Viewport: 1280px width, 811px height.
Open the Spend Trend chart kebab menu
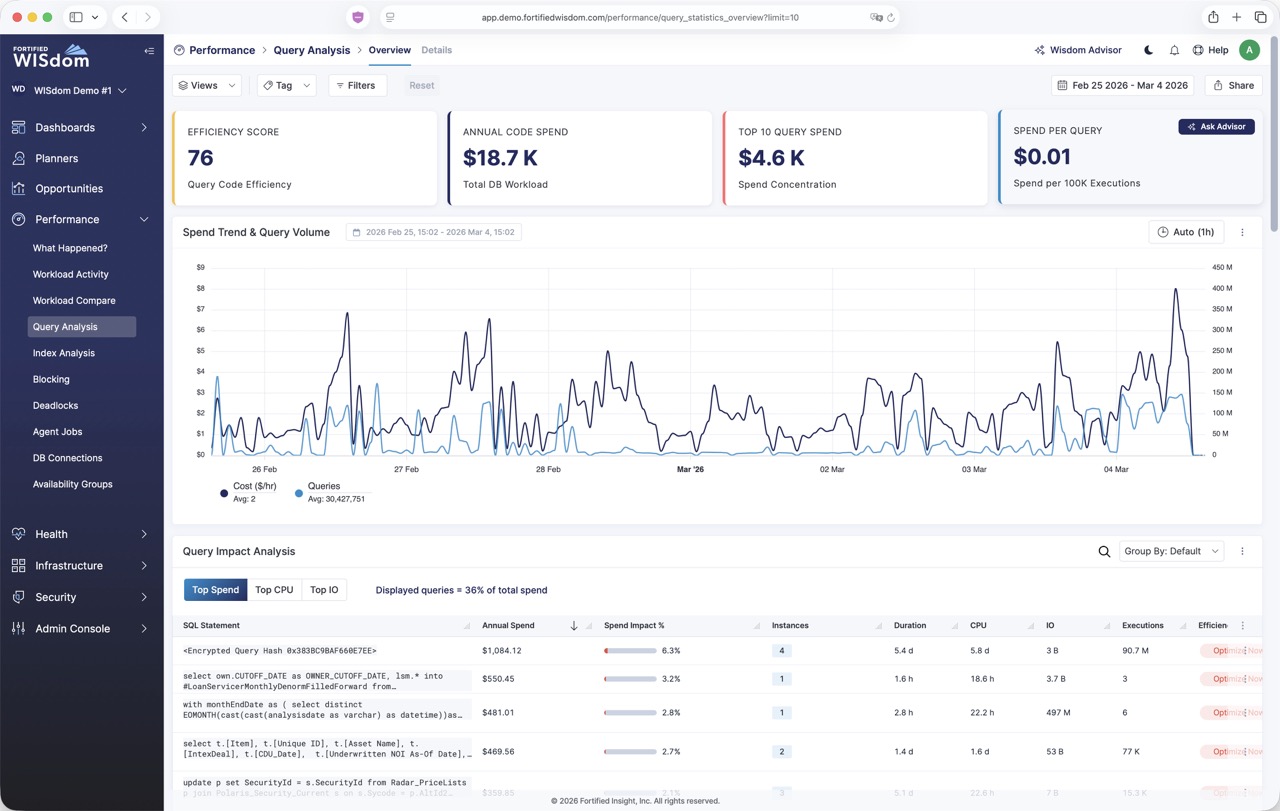[x=1242, y=232]
